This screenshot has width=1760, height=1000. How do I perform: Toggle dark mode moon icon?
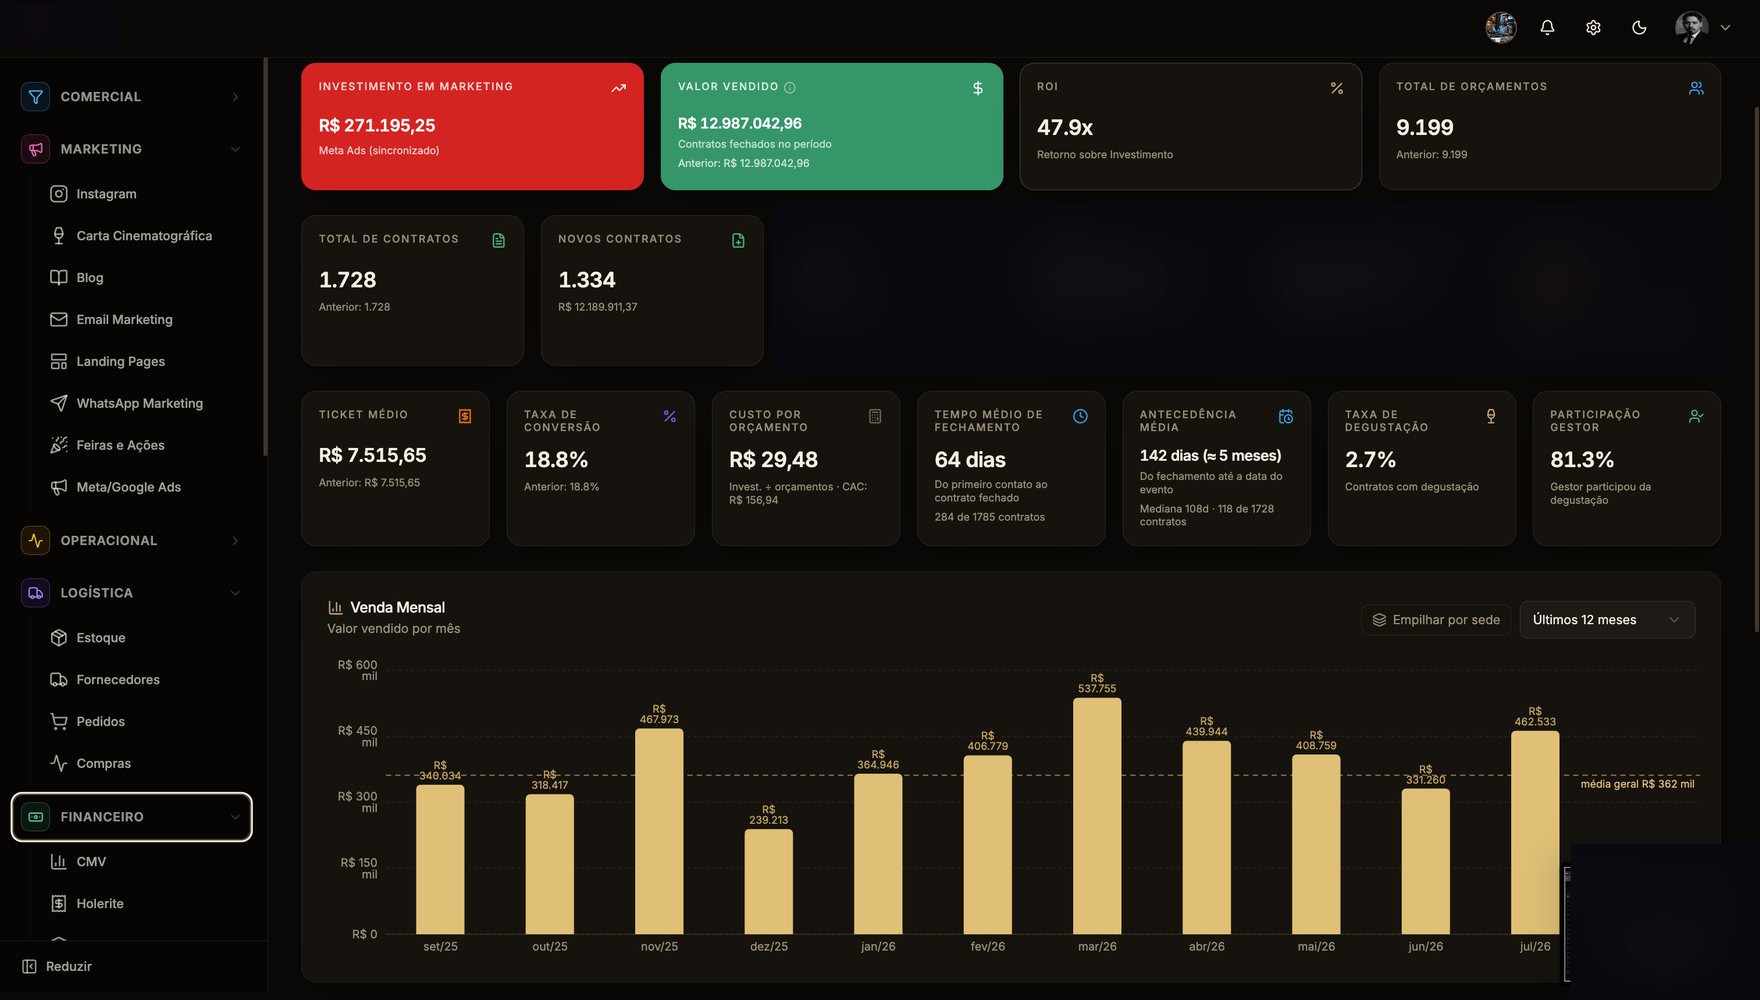click(x=1639, y=28)
